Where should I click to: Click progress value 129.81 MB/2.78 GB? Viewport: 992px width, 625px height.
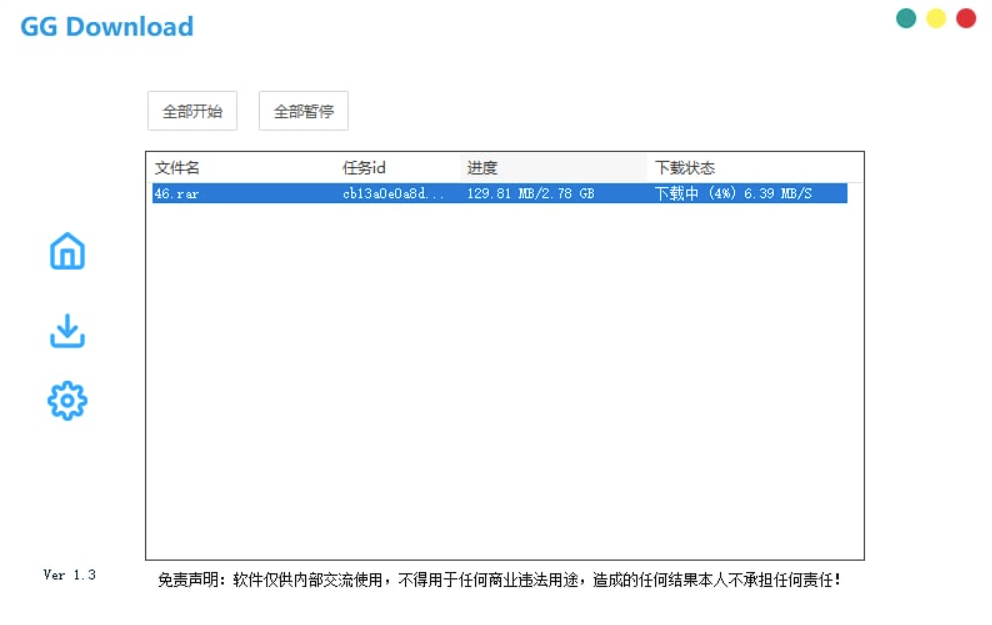[530, 194]
